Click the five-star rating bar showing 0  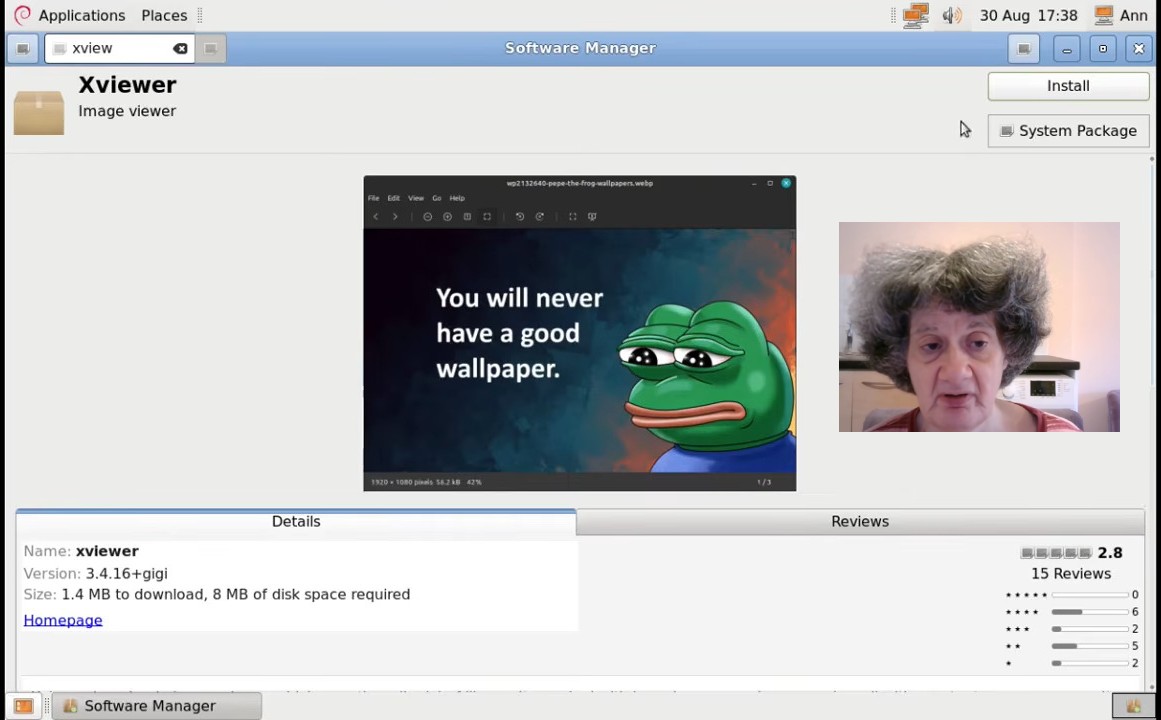point(1089,595)
